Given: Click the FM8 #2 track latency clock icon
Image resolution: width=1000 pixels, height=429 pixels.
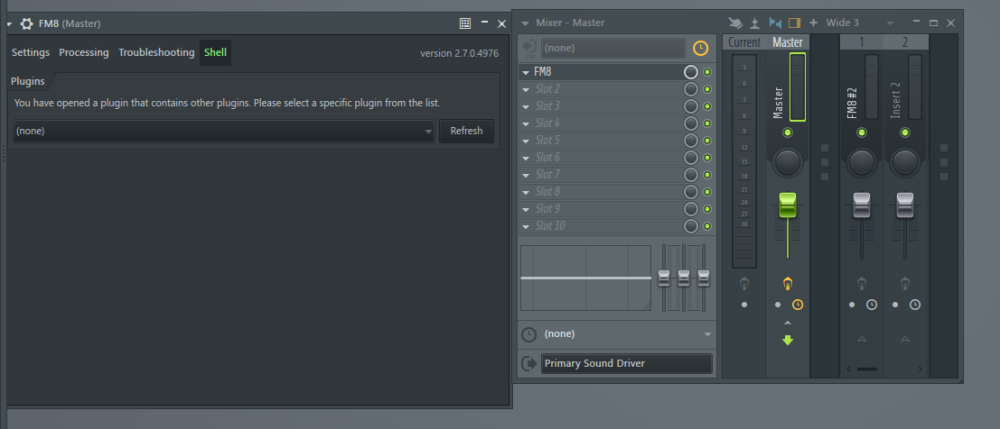Looking at the screenshot, I should click(x=872, y=305).
